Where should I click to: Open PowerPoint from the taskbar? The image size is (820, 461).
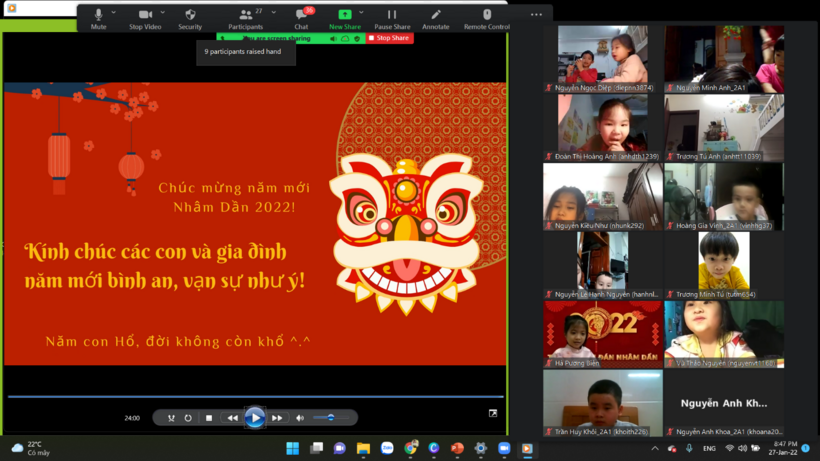(457, 448)
